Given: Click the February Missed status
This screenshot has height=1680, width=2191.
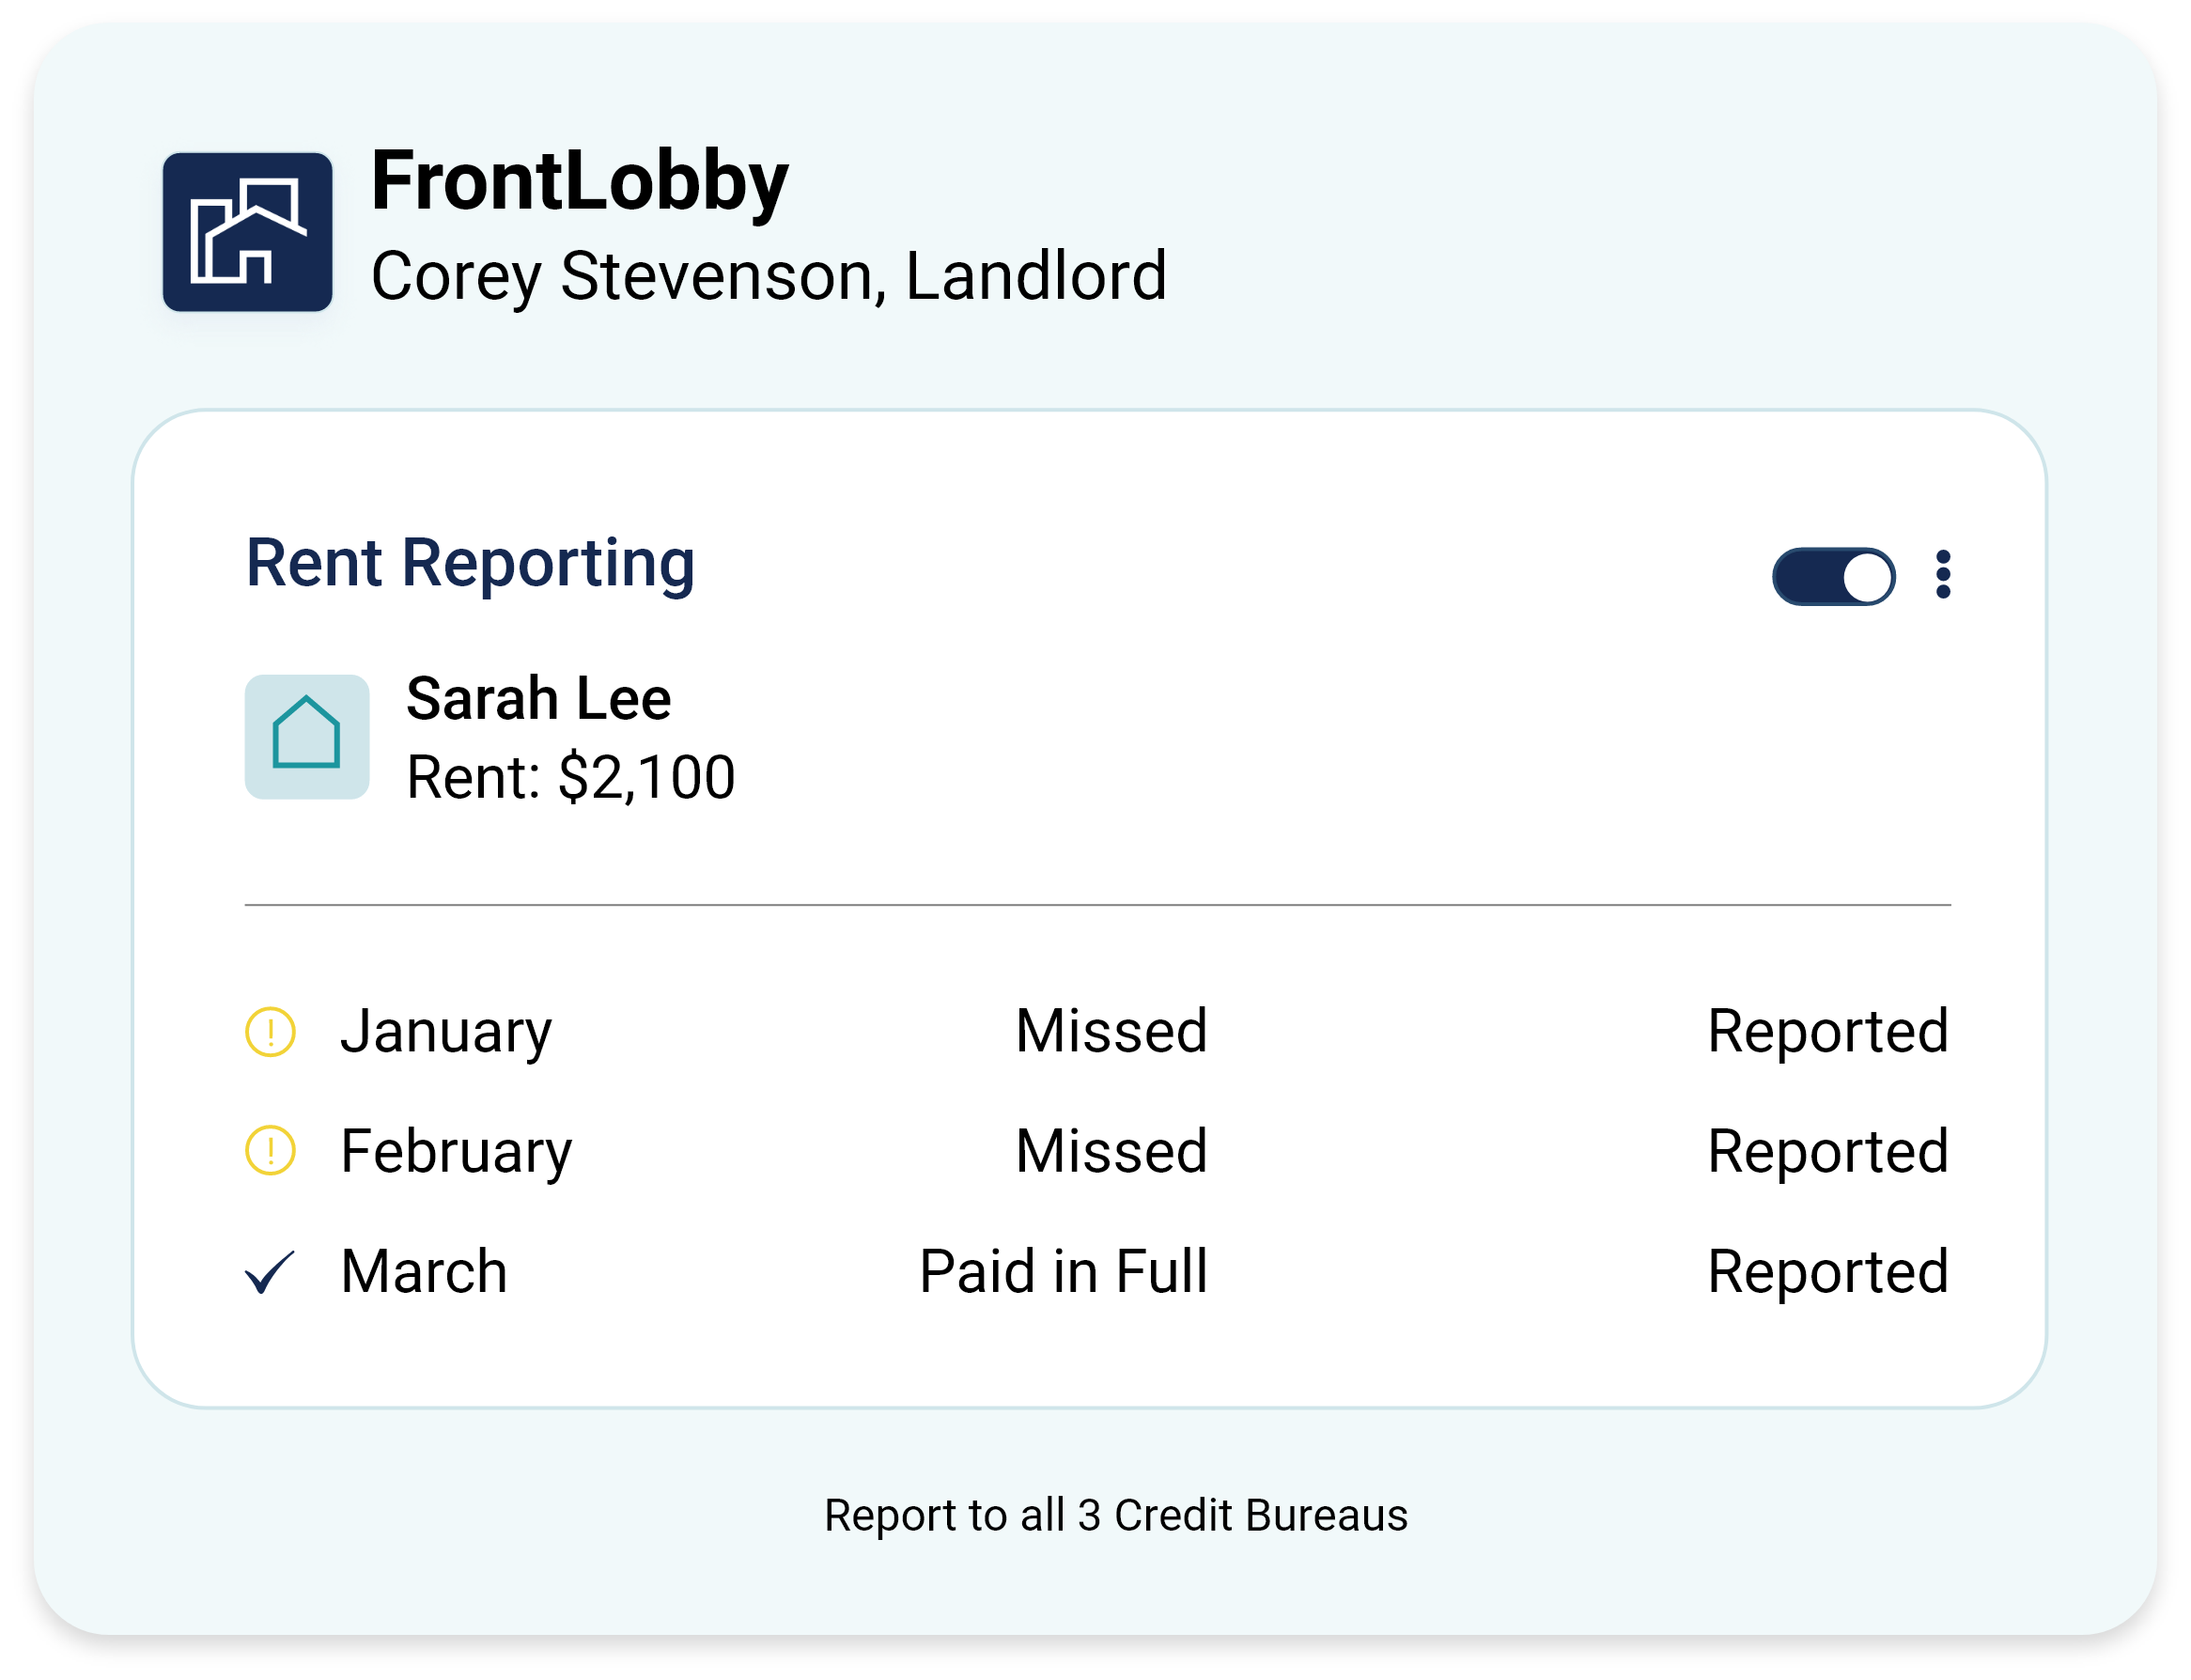Looking at the screenshot, I should 1111,1151.
